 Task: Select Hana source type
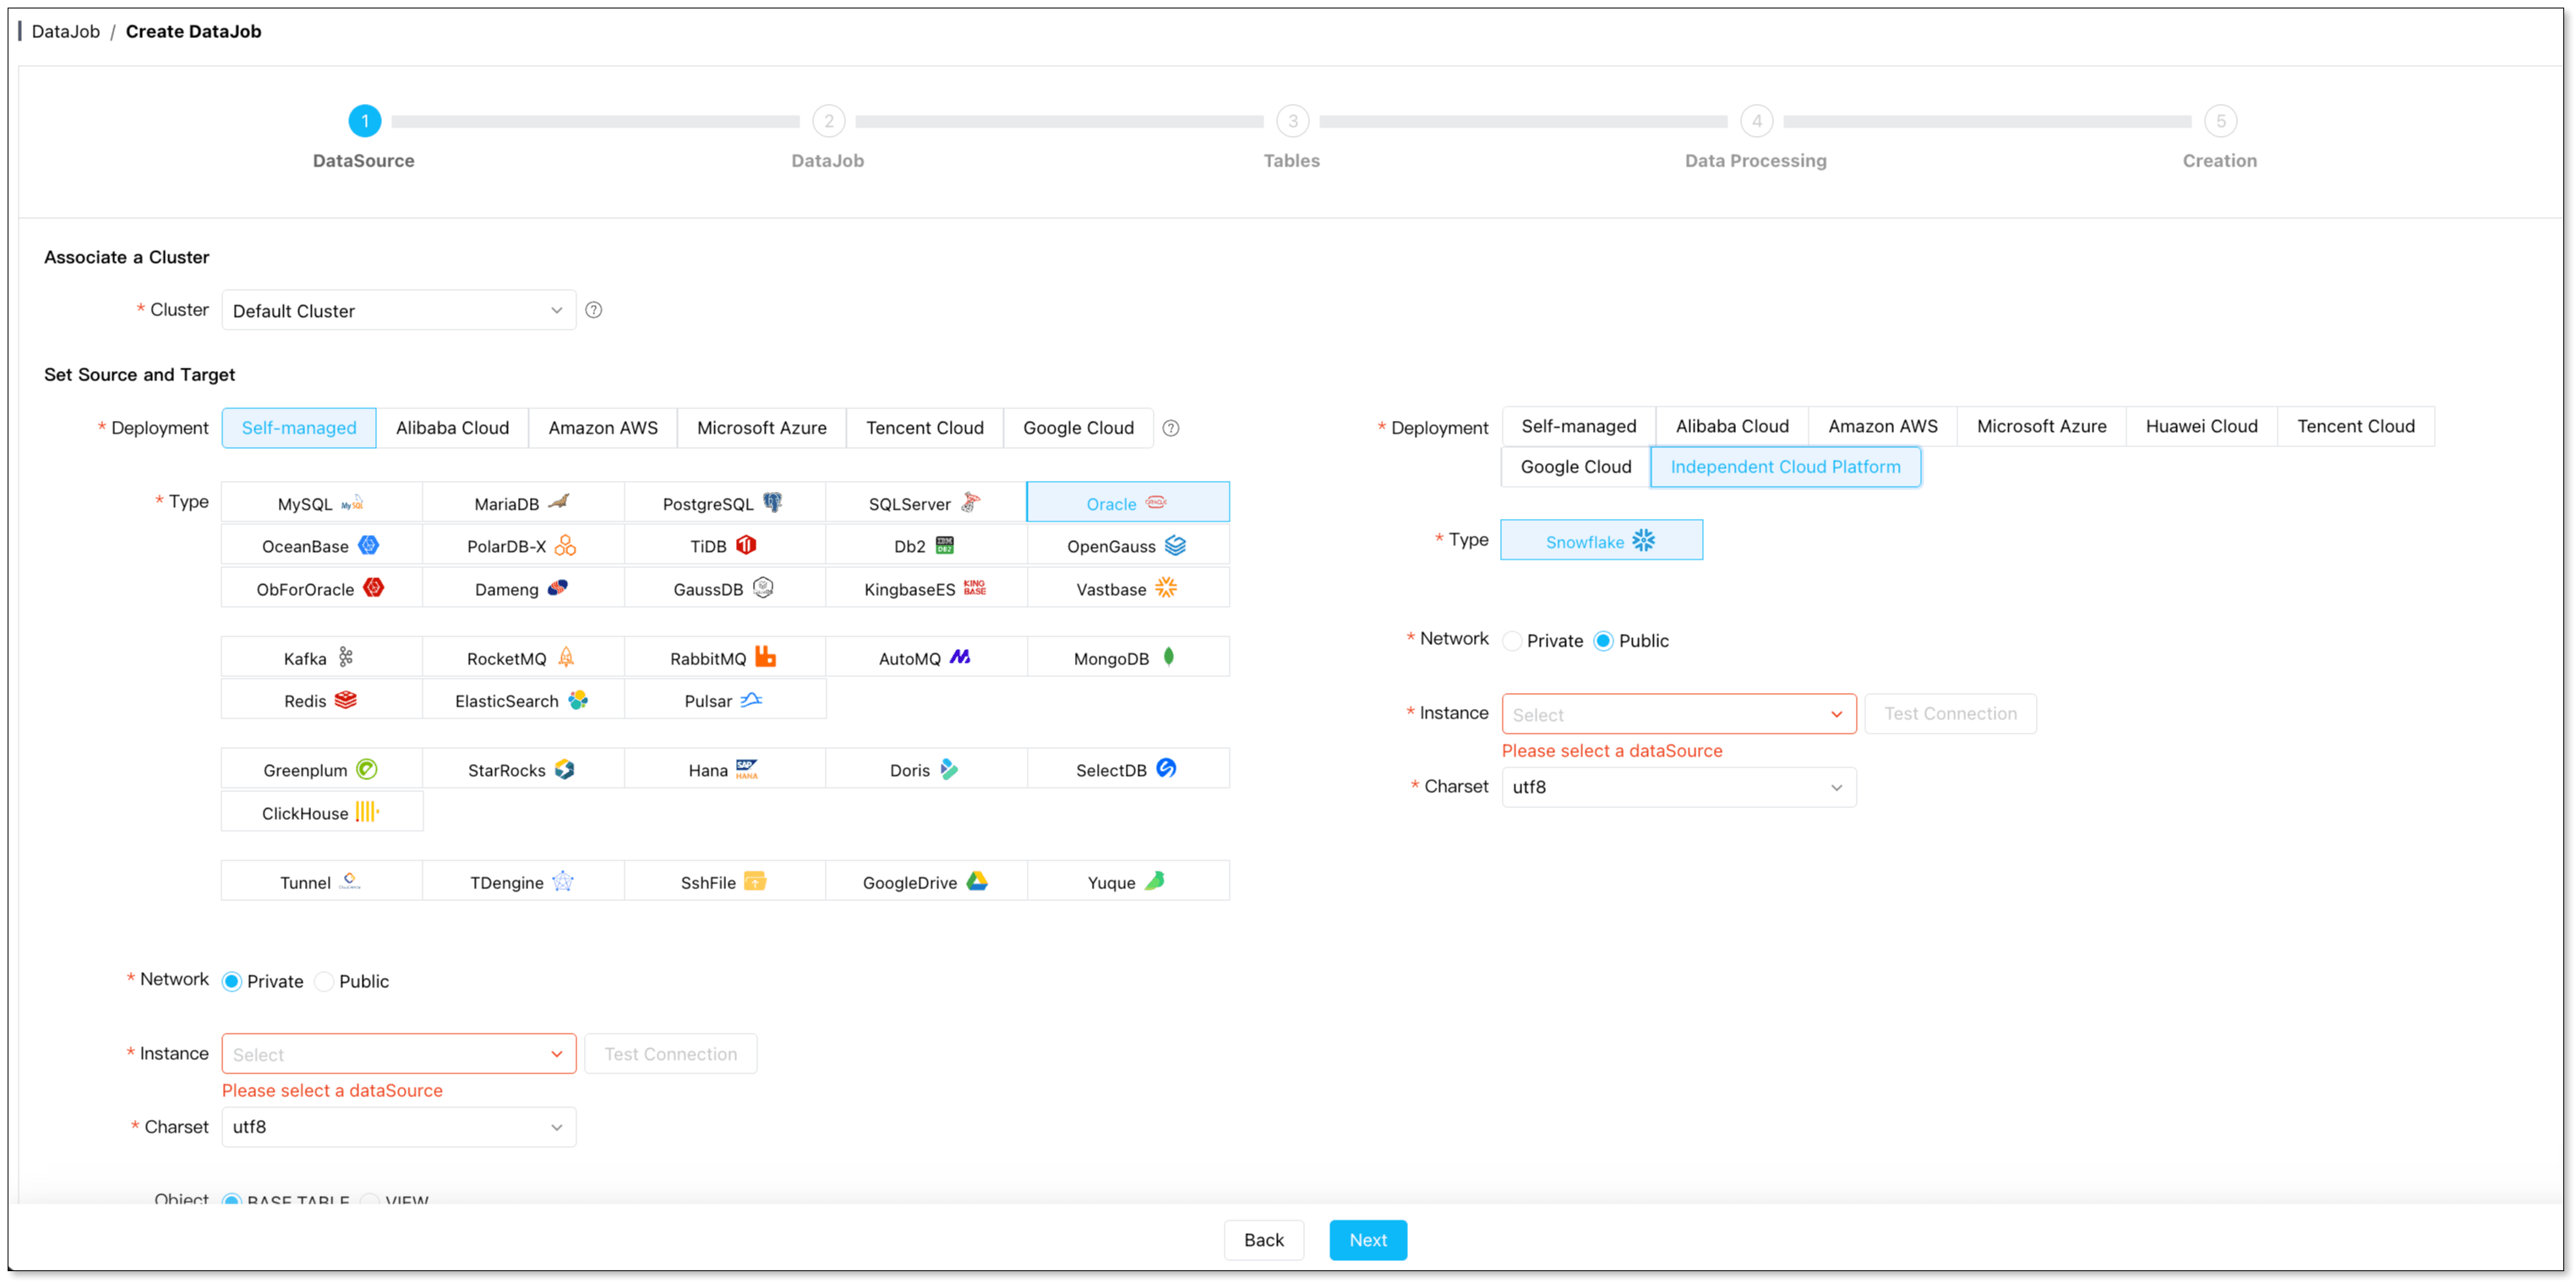point(724,770)
